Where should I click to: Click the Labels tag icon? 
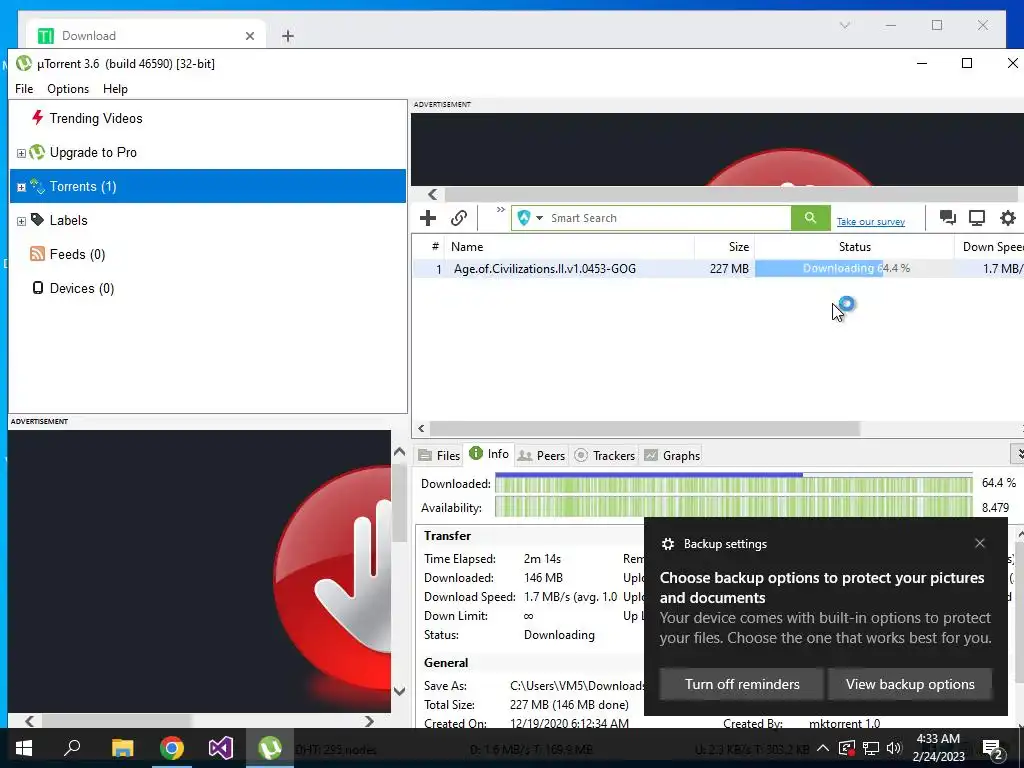[37, 220]
